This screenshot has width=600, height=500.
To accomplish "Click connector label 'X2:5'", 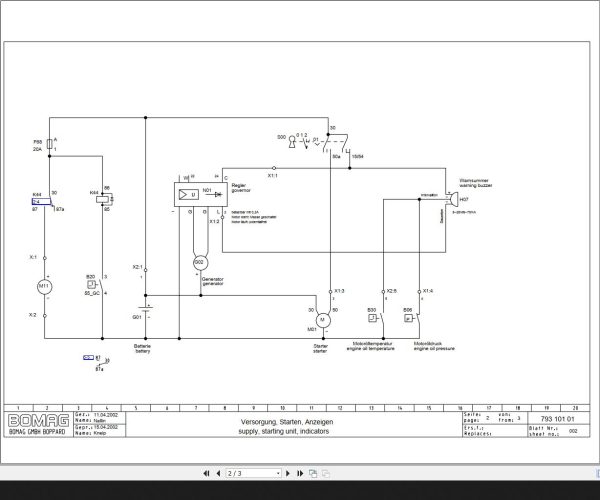I will tap(392, 291).
